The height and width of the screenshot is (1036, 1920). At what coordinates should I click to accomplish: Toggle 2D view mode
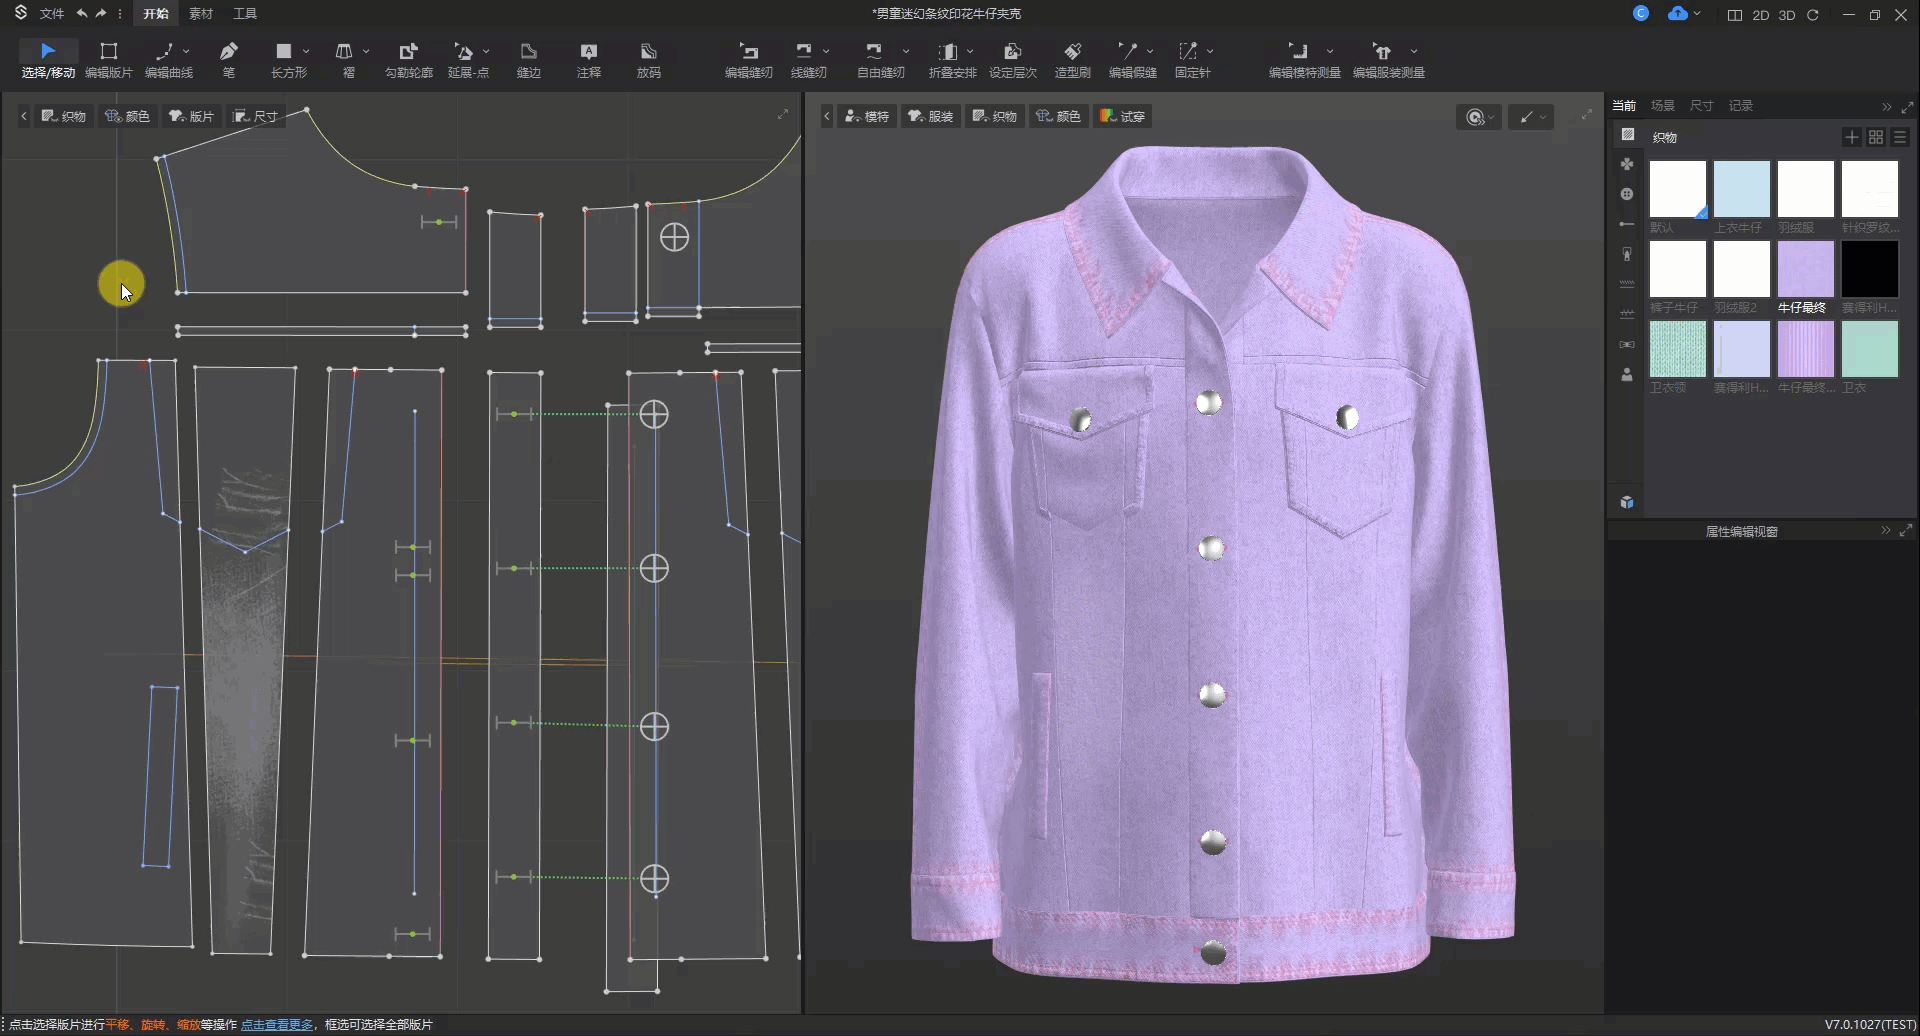click(1761, 15)
